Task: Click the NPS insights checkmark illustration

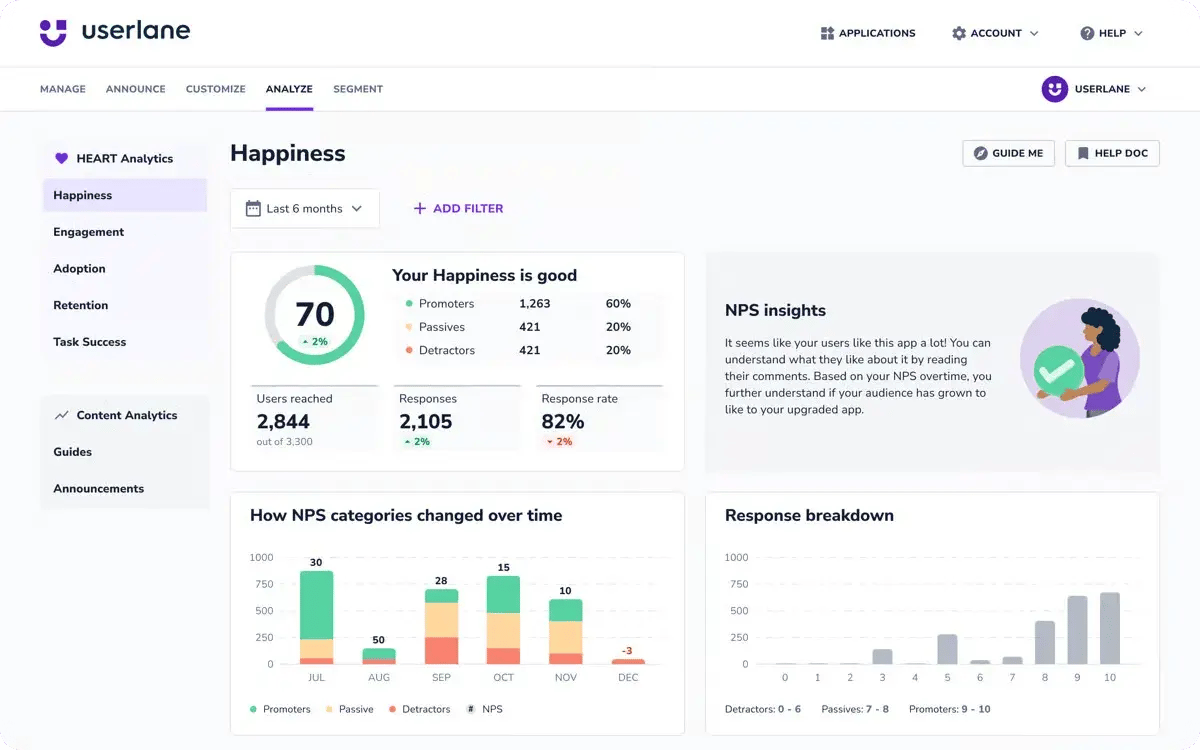Action: coord(1056,371)
